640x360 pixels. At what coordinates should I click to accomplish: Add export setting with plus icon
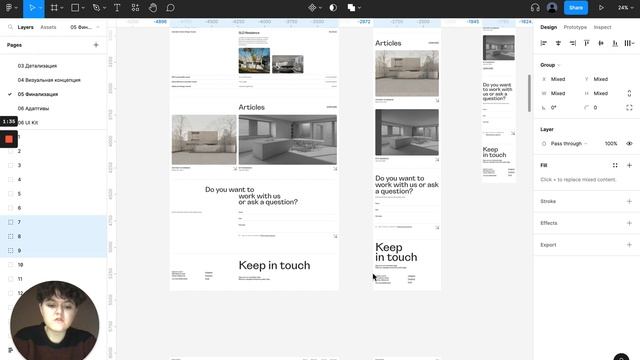click(629, 245)
